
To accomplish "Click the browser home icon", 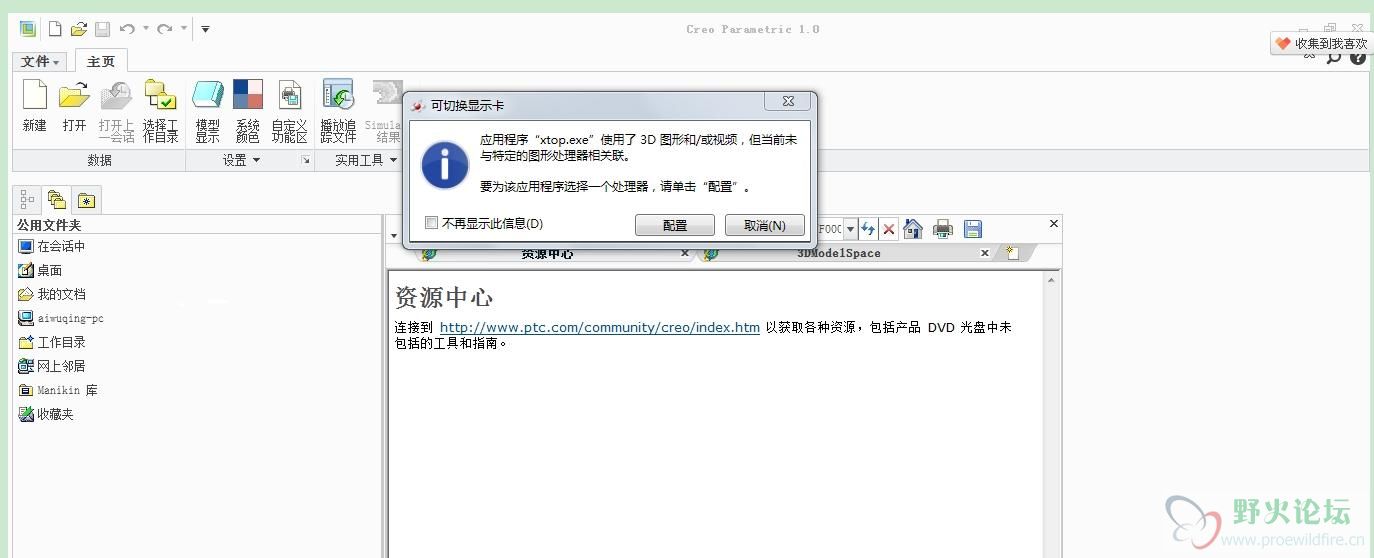I will [913, 229].
